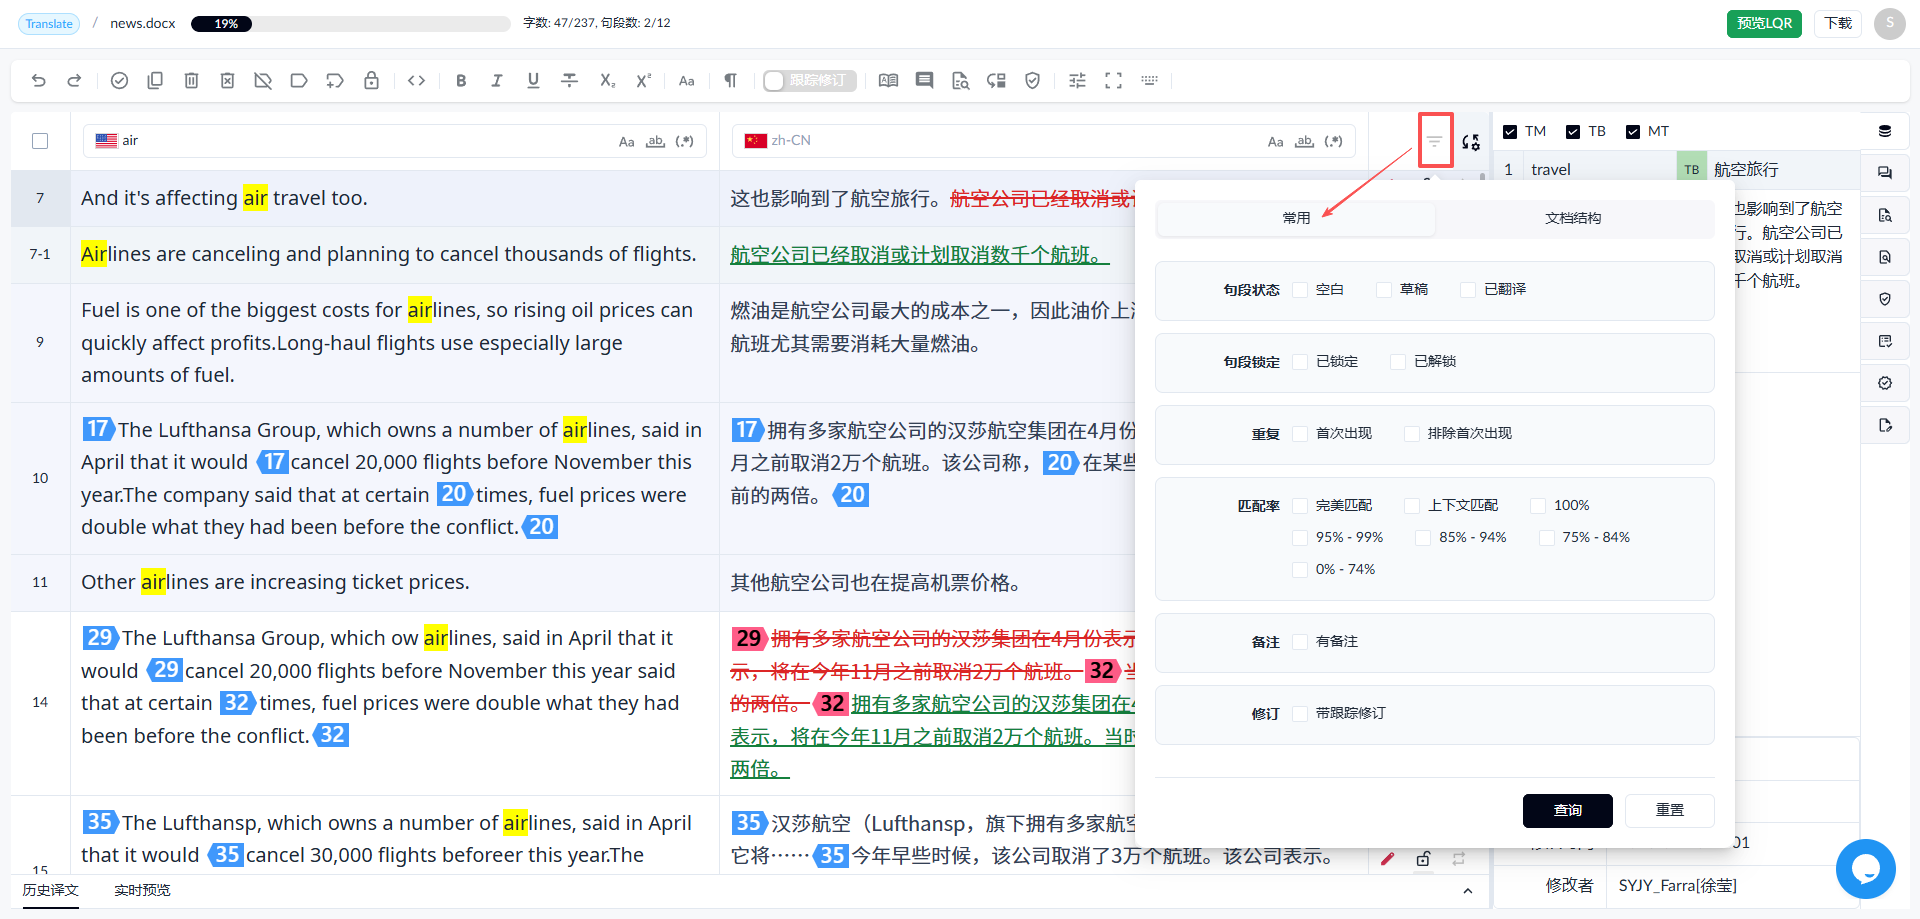Click the Undo arrow icon
Viewport: 1920px width, 919px height.
(x=39, y=81)
